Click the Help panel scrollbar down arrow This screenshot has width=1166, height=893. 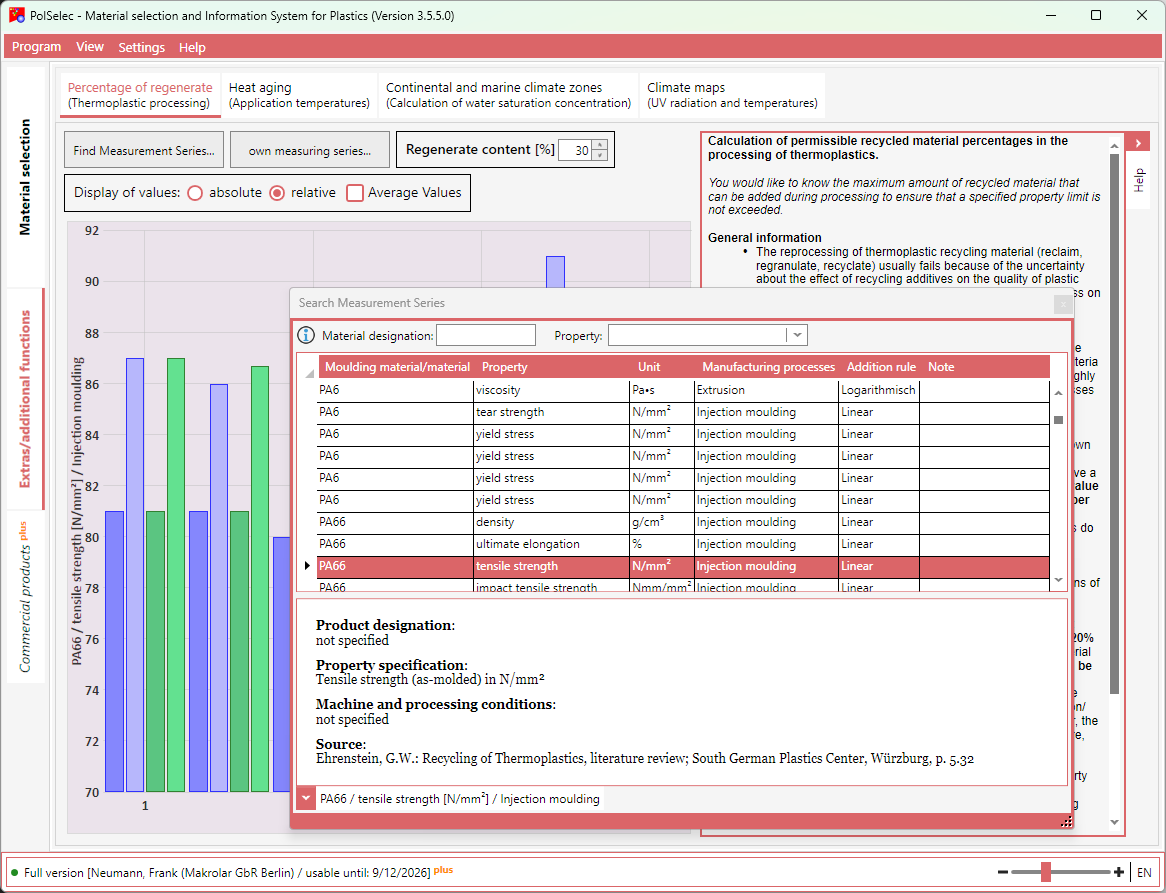(1114, 822)
